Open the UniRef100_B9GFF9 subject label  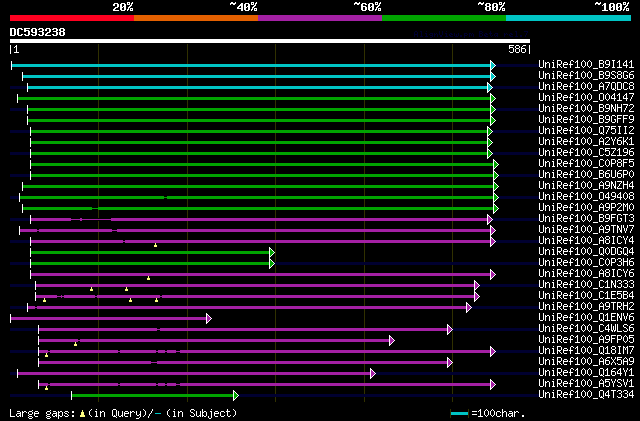pyautogui.click(x=586, y=119)
